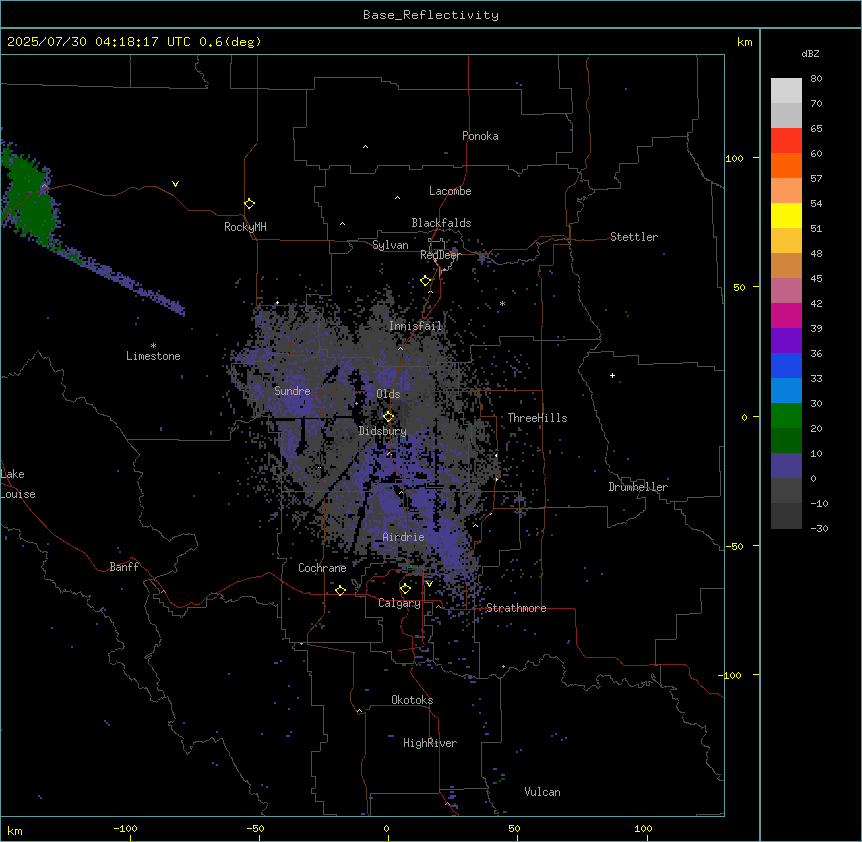Click the Stettler label
Viewport: 862px width, 842px height.
click(x=634, y=237)
